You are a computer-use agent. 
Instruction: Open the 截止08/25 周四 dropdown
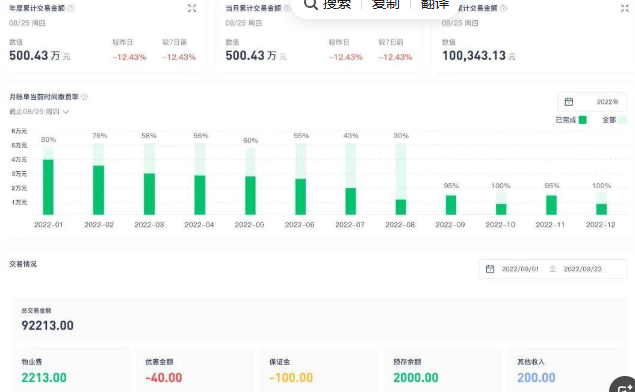39,111
